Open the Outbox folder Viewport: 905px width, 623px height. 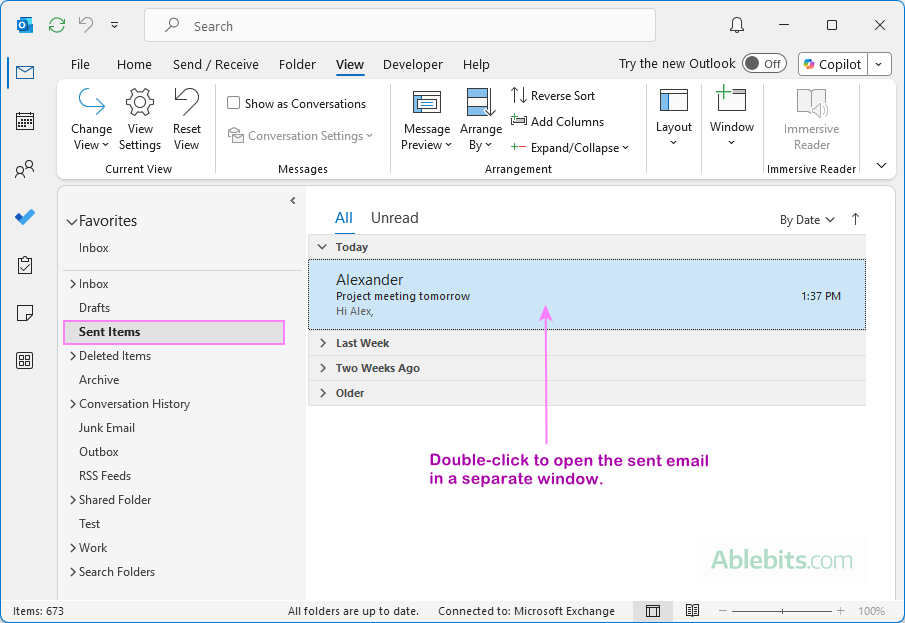99,452
